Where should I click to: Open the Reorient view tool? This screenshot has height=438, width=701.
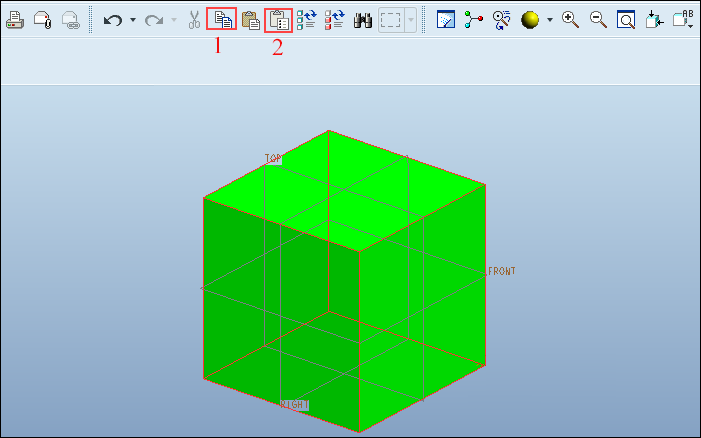tap(654, 20)
